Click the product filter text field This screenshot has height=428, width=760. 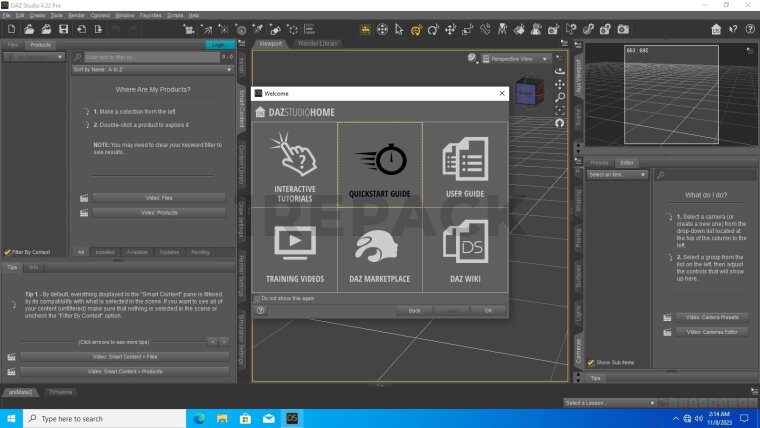[x=150, y=58]
